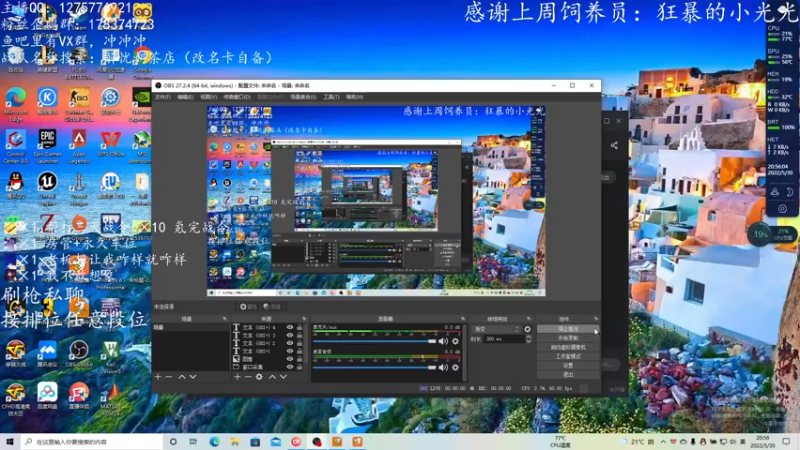The height and width of the screenshot is (450, 800).
Task: Open the 帮助(H) menu
Action: point(355,97)
